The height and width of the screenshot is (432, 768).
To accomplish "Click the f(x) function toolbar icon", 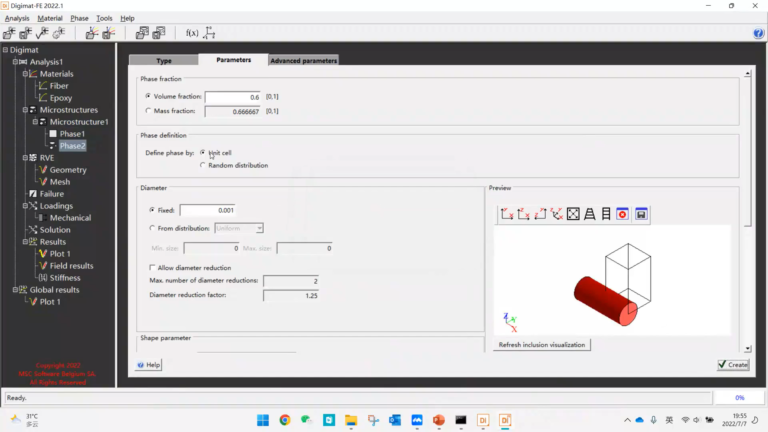I will point(192,33).
